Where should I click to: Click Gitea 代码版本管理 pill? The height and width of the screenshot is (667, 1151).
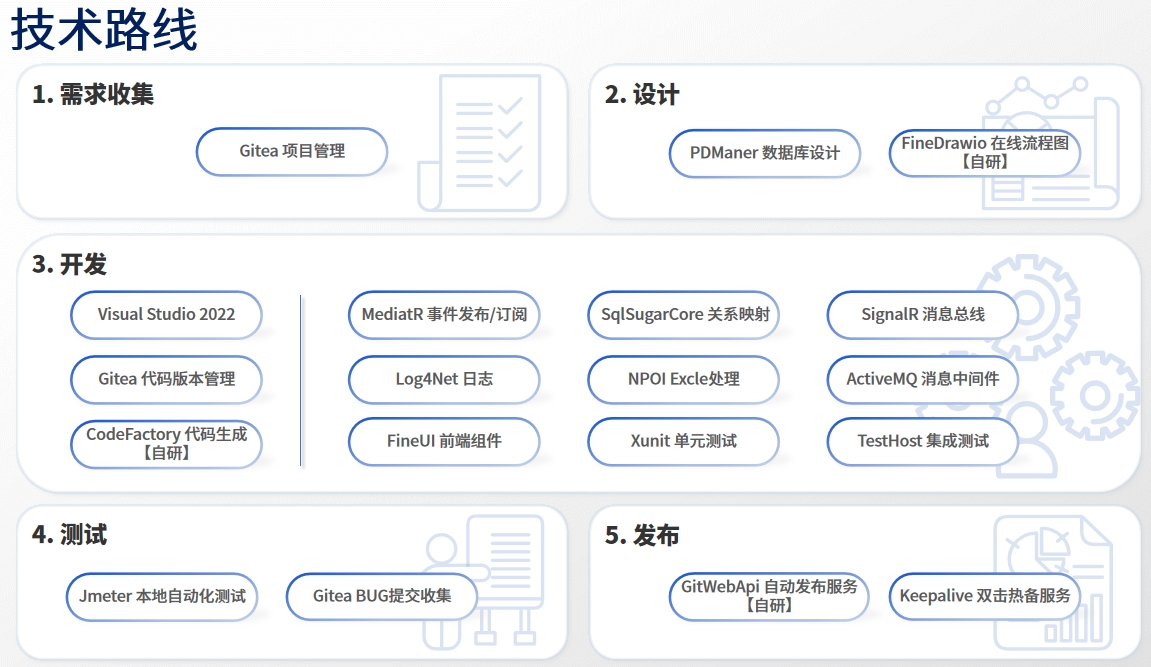point(166,379)
